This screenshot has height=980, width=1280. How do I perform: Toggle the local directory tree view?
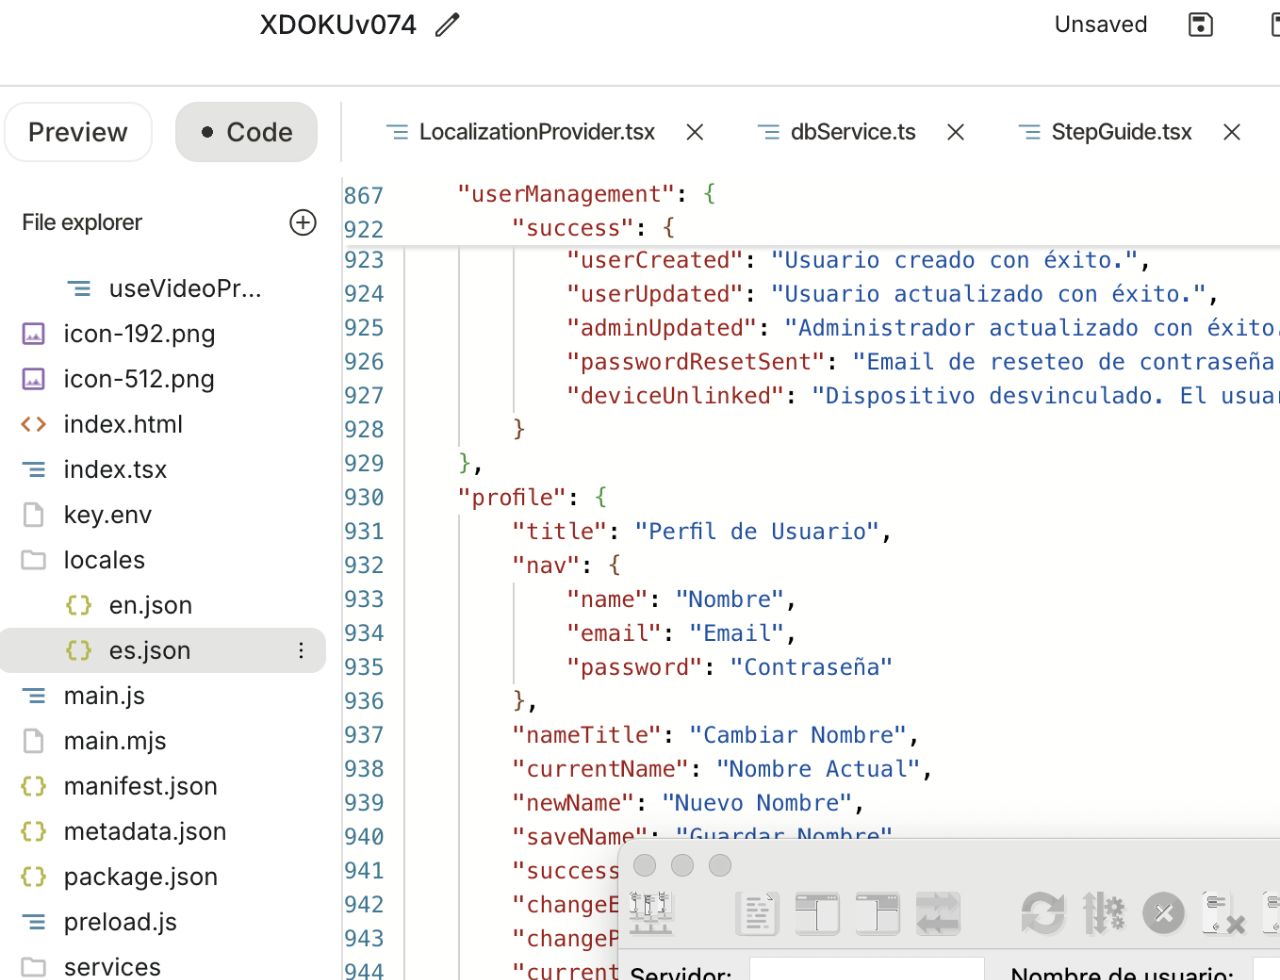point(817,913)
